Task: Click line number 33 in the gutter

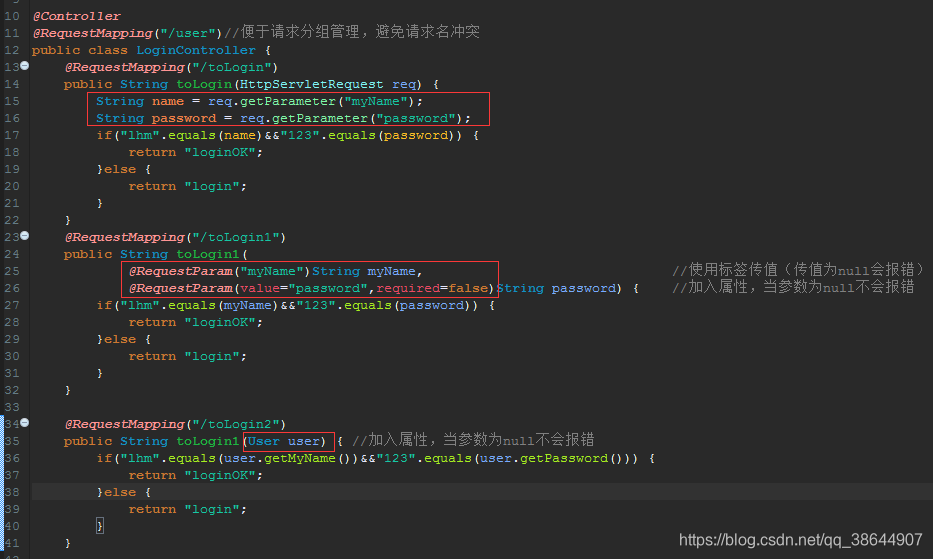Action: point(12,407)
